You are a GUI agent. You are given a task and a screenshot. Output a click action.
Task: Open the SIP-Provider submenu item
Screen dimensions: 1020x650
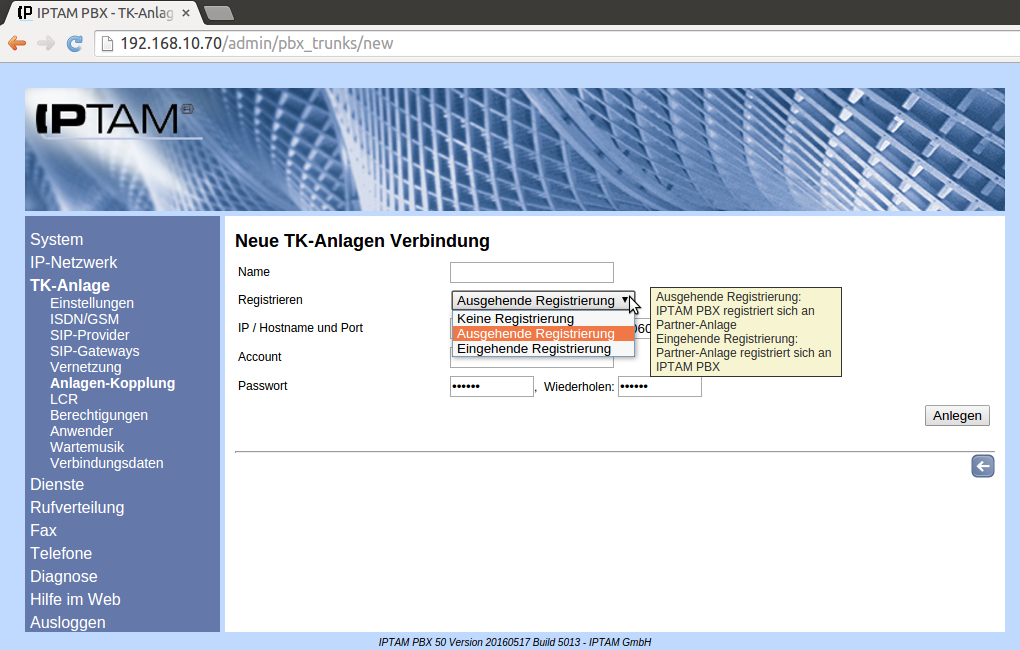click(x=89, y=335)
